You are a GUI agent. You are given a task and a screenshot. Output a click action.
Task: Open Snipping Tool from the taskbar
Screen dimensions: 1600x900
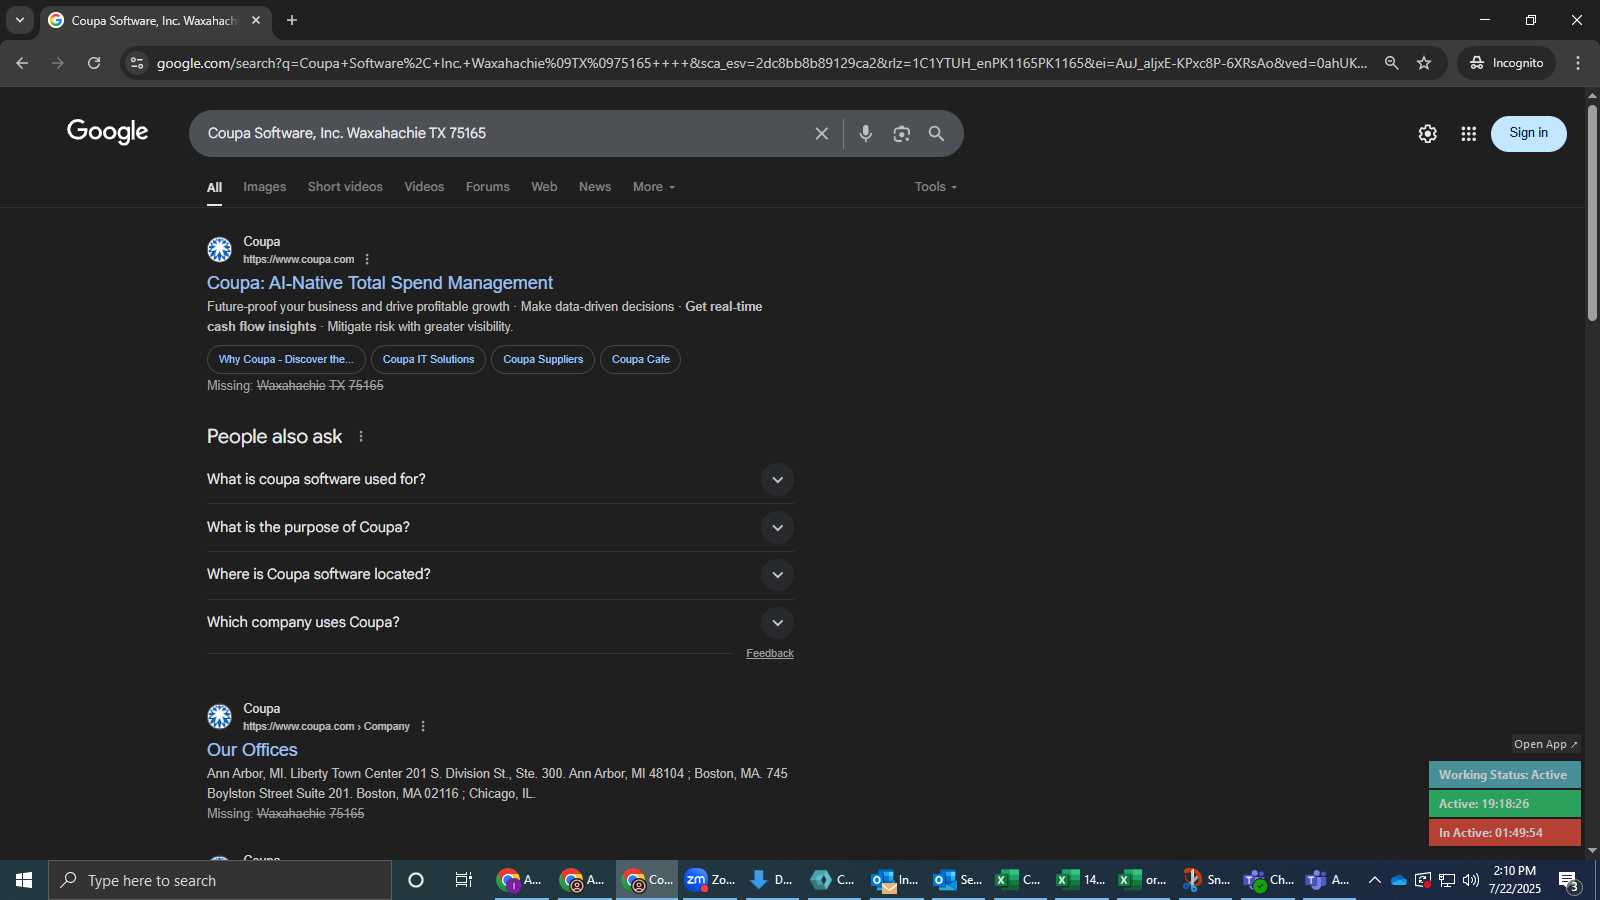tap(1205, 880)
